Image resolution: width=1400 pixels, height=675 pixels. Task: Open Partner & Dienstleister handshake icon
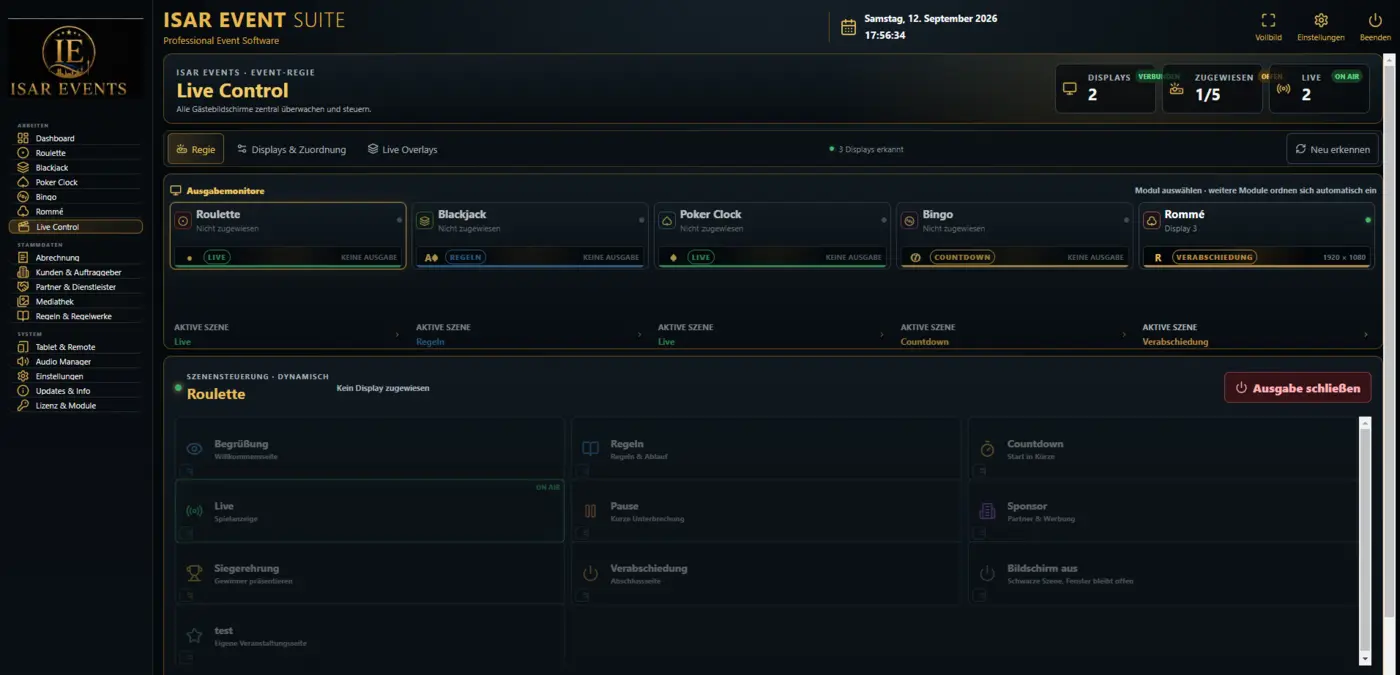(23, 287)
